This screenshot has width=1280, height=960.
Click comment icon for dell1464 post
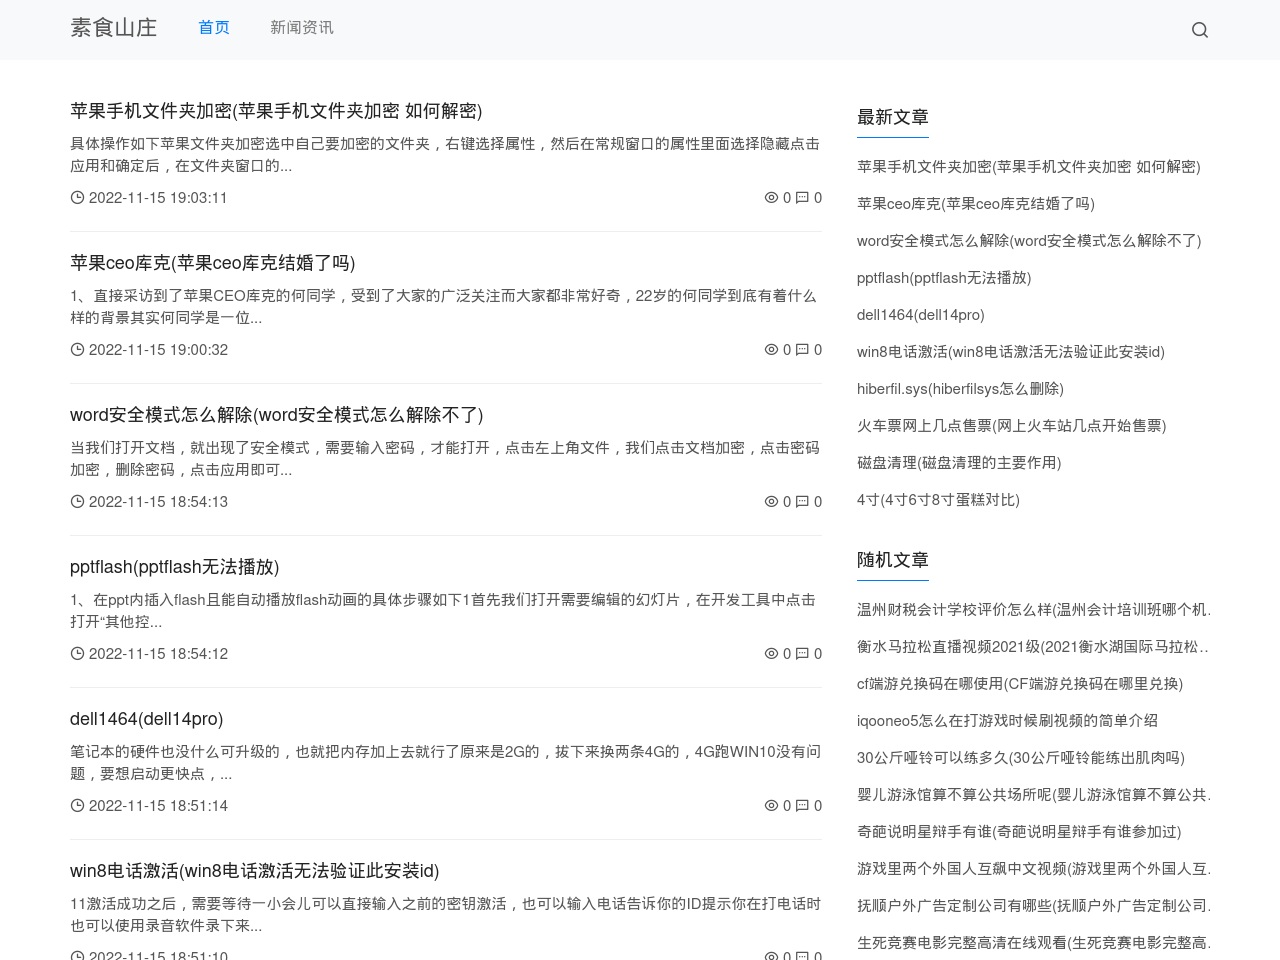(802, 806)
